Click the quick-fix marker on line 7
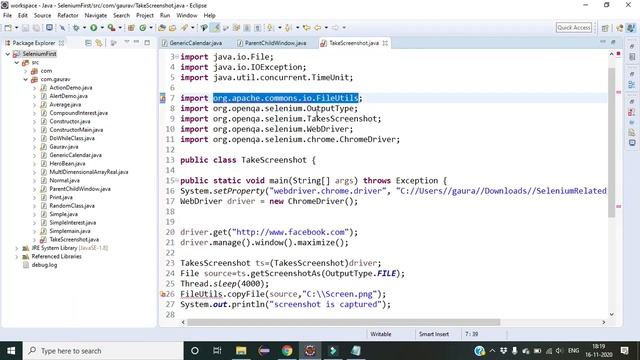The image size is (640, 360). coord(162,98)
